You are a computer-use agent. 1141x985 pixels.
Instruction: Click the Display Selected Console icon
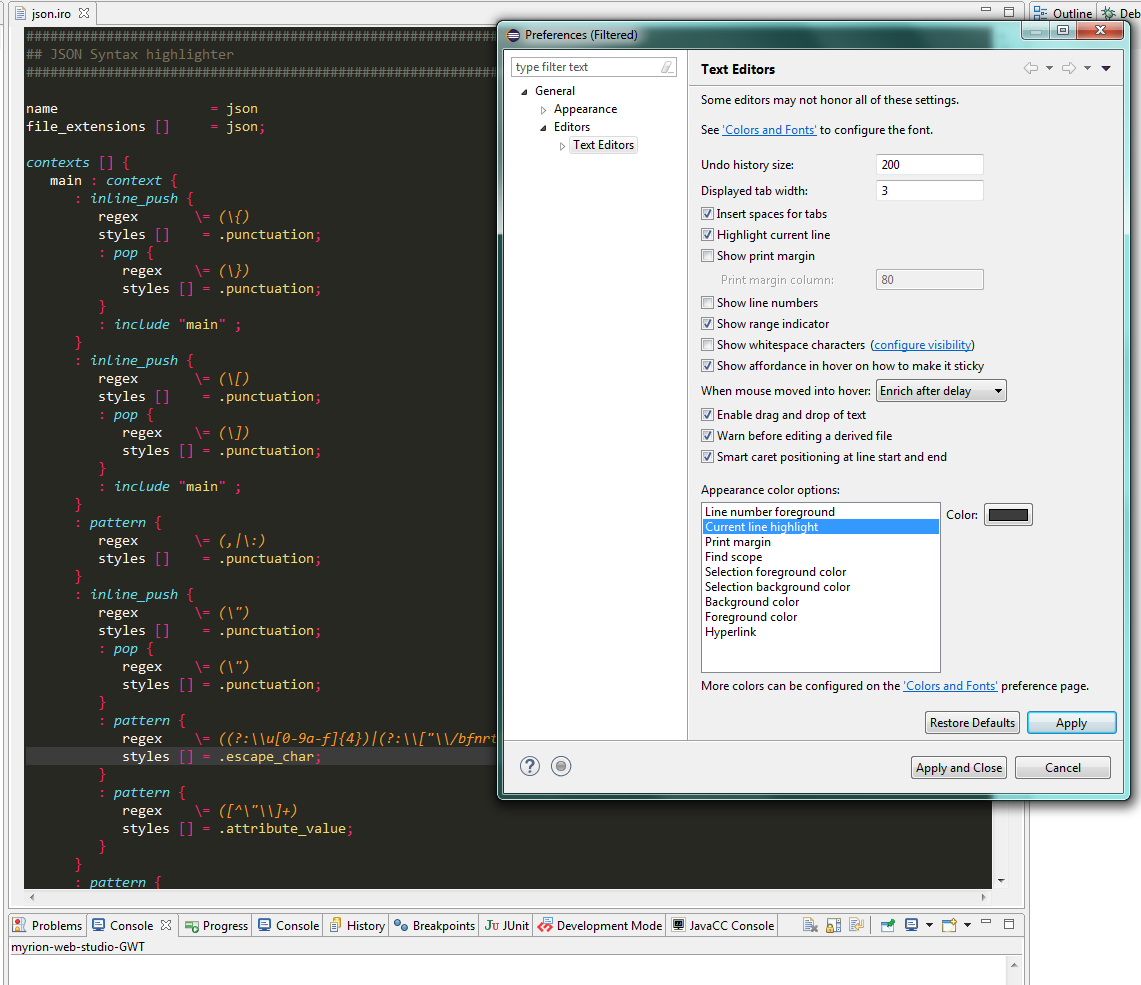[x=911, y=926]
